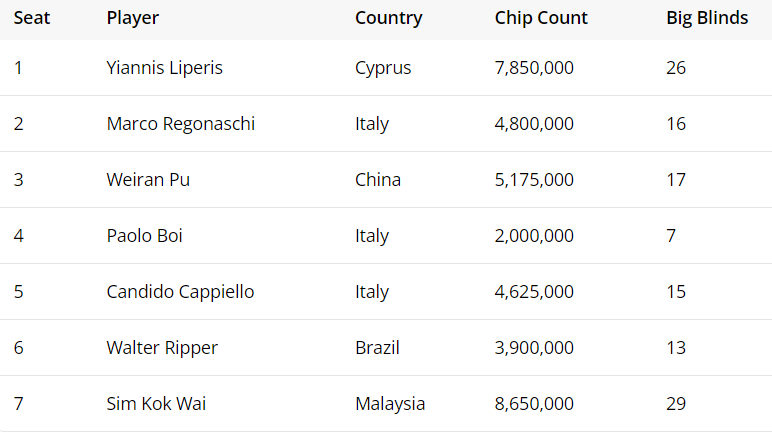Click the Country column header
Viewport: 772px width, 435px height.
pyautogui.click(x=388, y=18)
